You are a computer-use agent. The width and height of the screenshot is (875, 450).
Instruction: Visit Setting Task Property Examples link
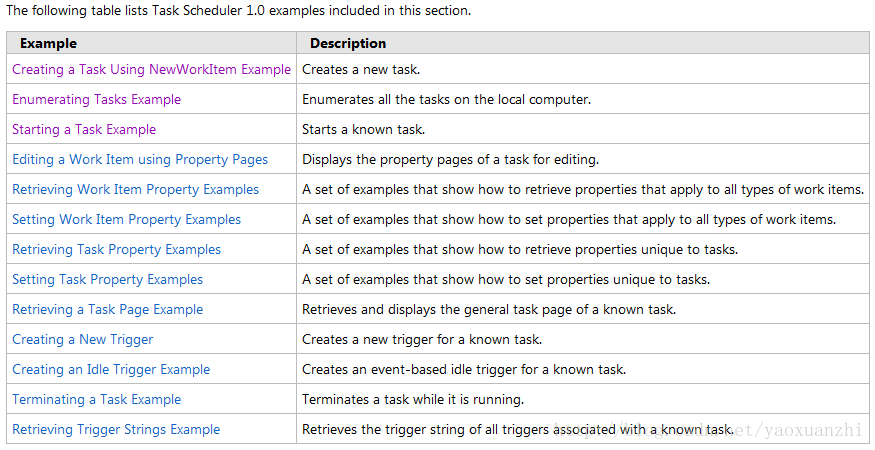108,280
